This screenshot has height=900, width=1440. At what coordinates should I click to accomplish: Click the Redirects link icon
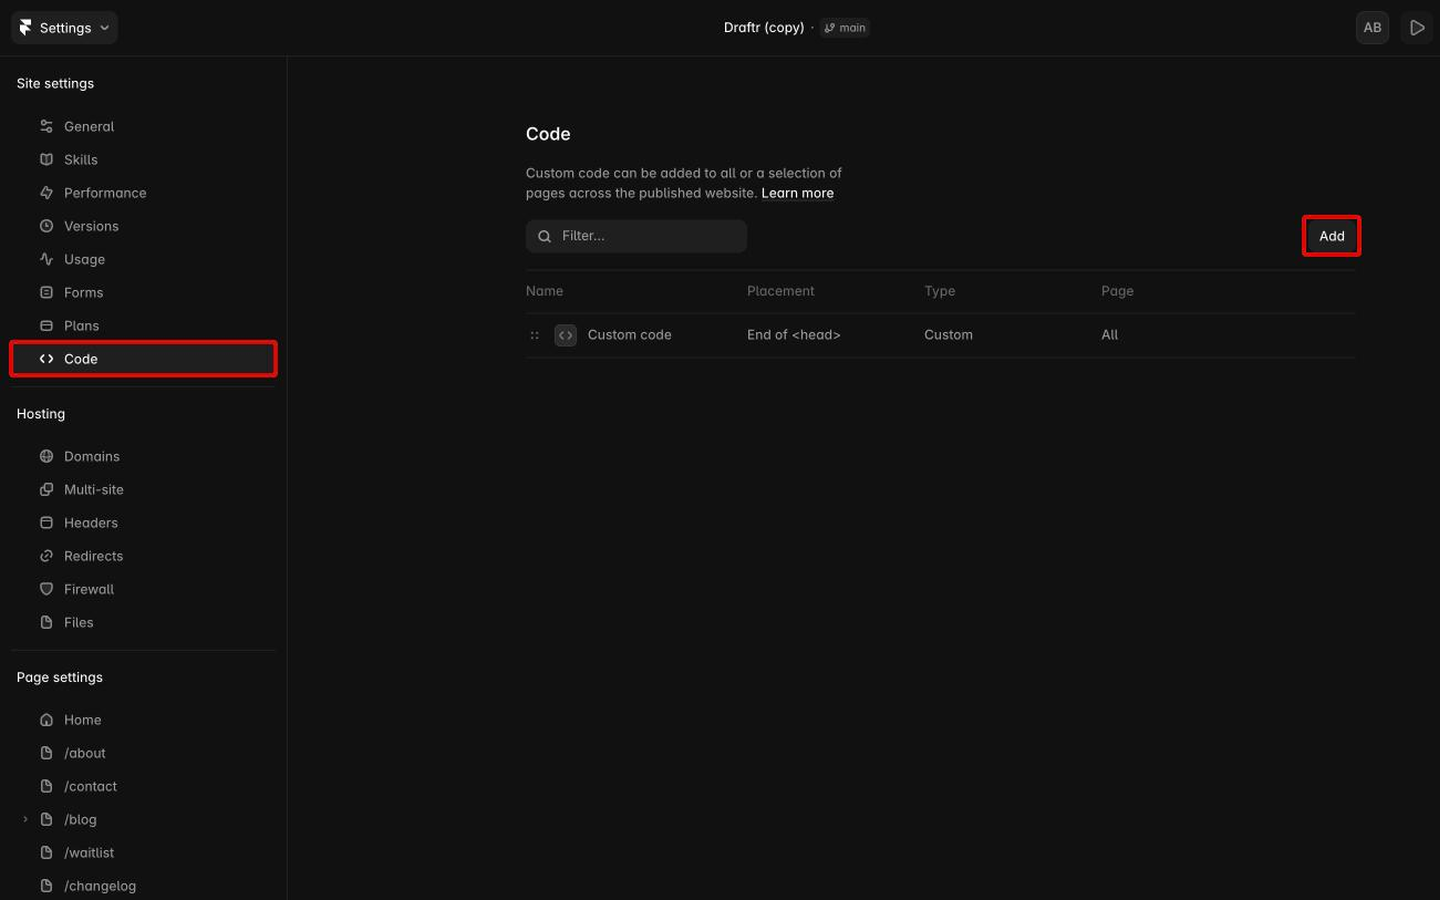(x=46, y=556)
